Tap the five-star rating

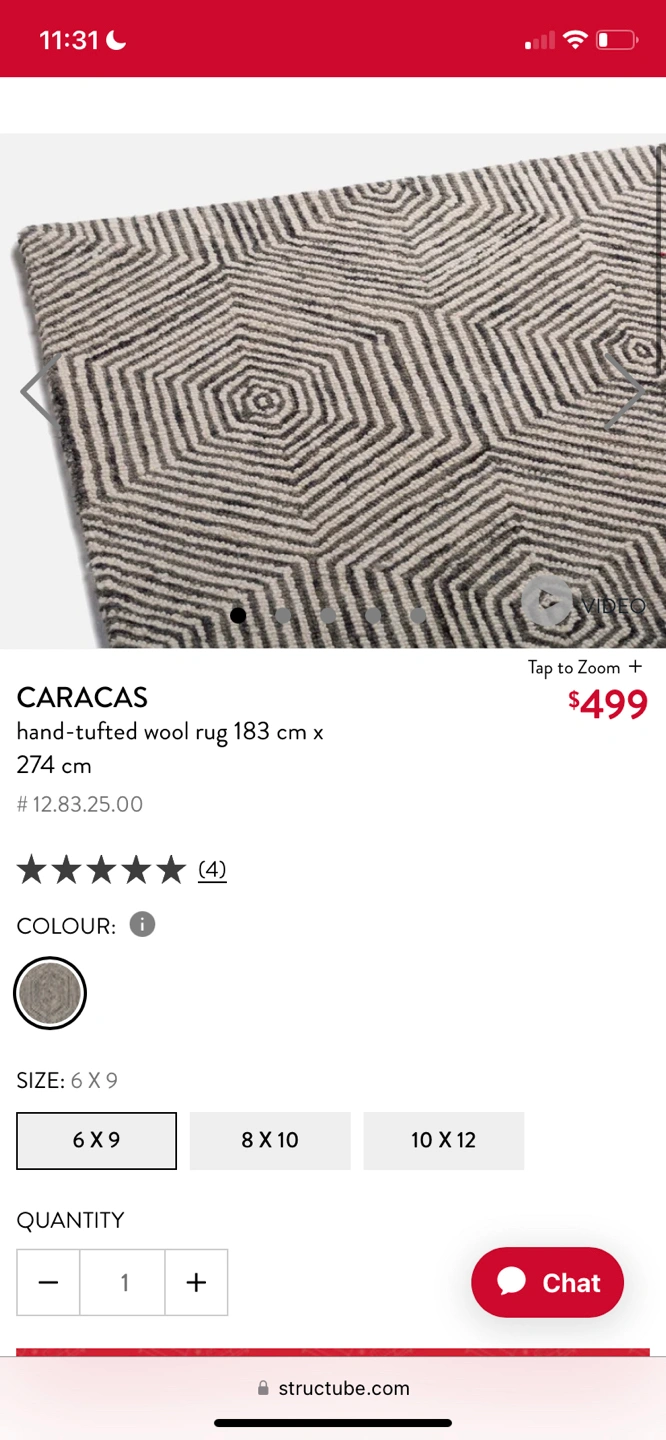point(101,870)
